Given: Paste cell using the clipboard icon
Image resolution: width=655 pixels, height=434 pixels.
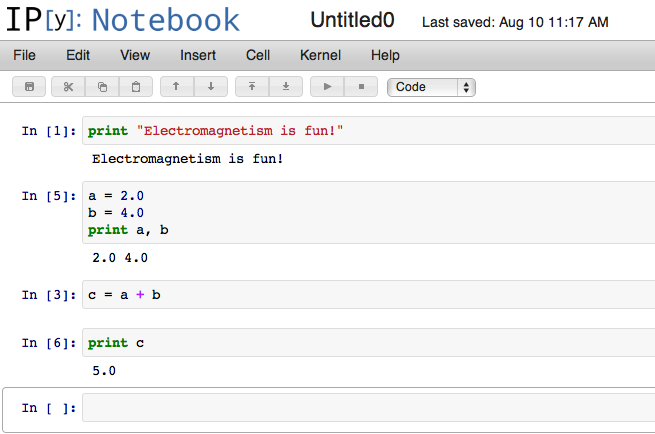Looking at the screenshot, I should (136, 86).
